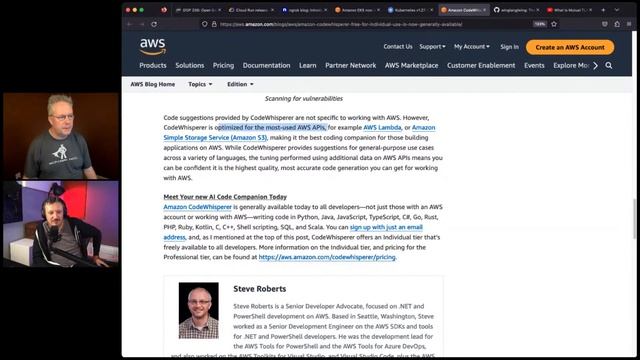Open the Documentation menu item
Viewport: 640px width, 360px height.
pos(267,65)
